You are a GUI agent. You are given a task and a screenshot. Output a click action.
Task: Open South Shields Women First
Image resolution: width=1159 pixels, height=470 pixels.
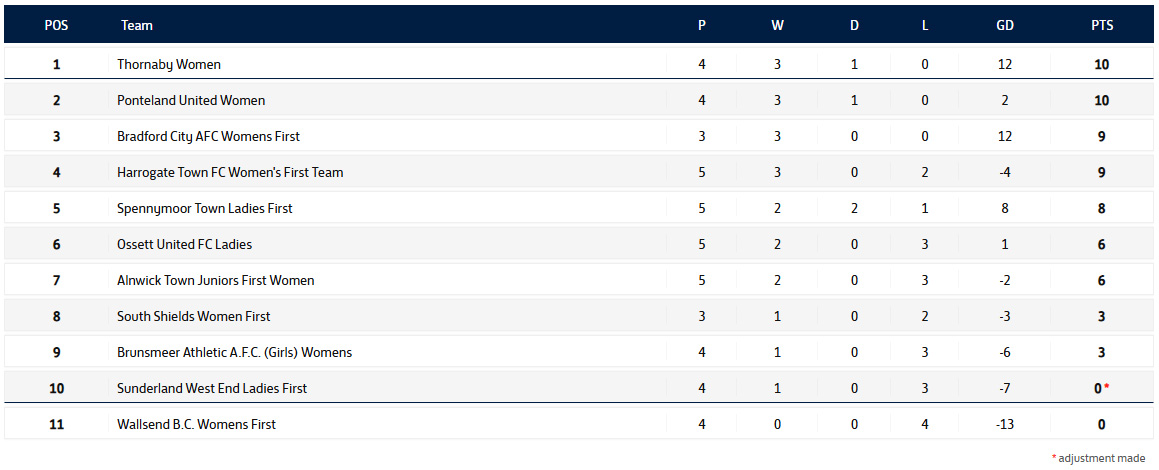(193, 316)
